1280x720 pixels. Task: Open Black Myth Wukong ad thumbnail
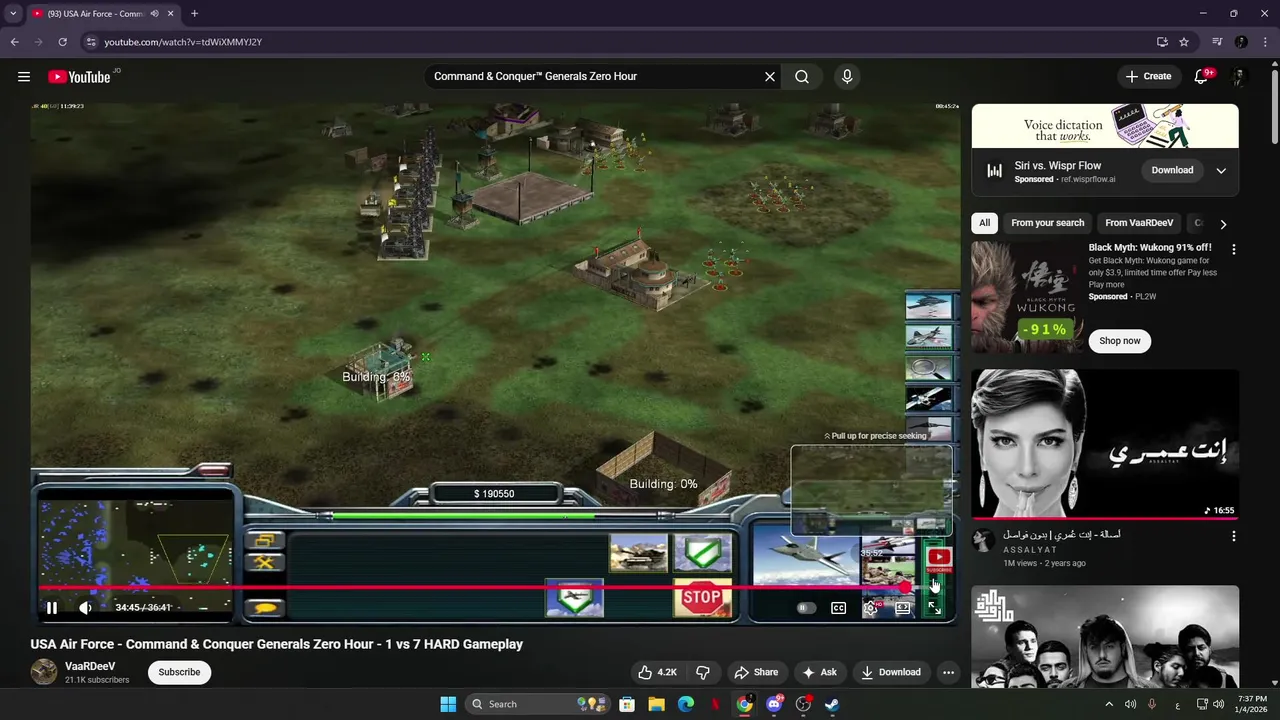coord(1027,297)
